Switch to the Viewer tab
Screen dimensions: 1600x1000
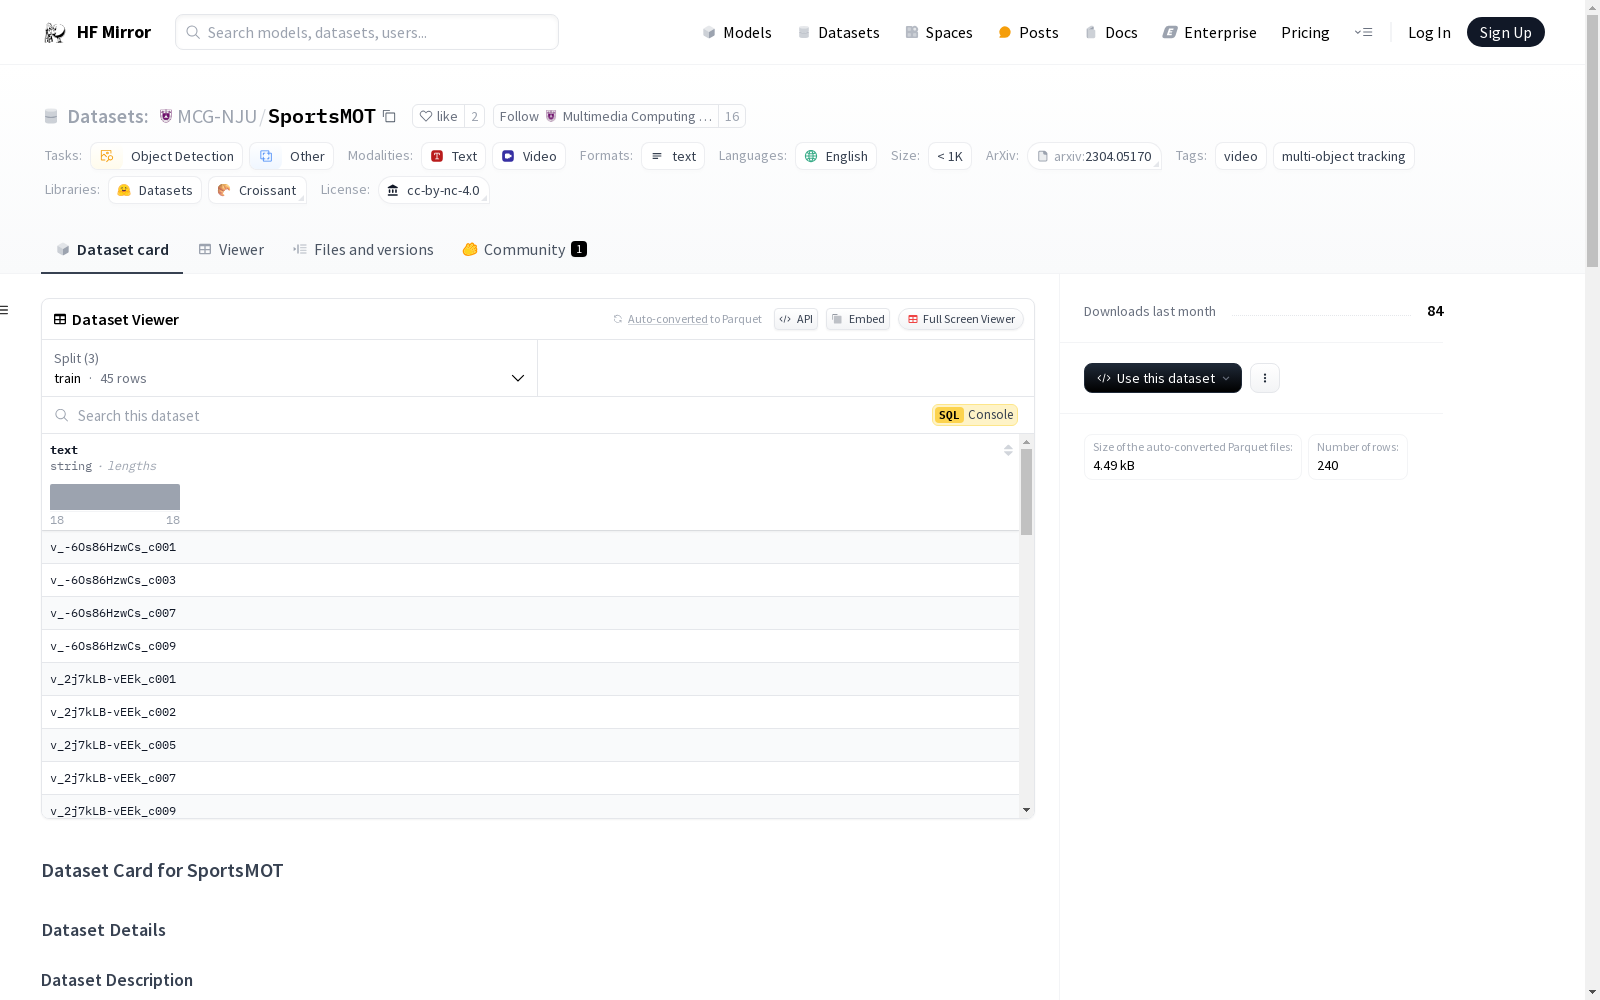tap(231, 250)
